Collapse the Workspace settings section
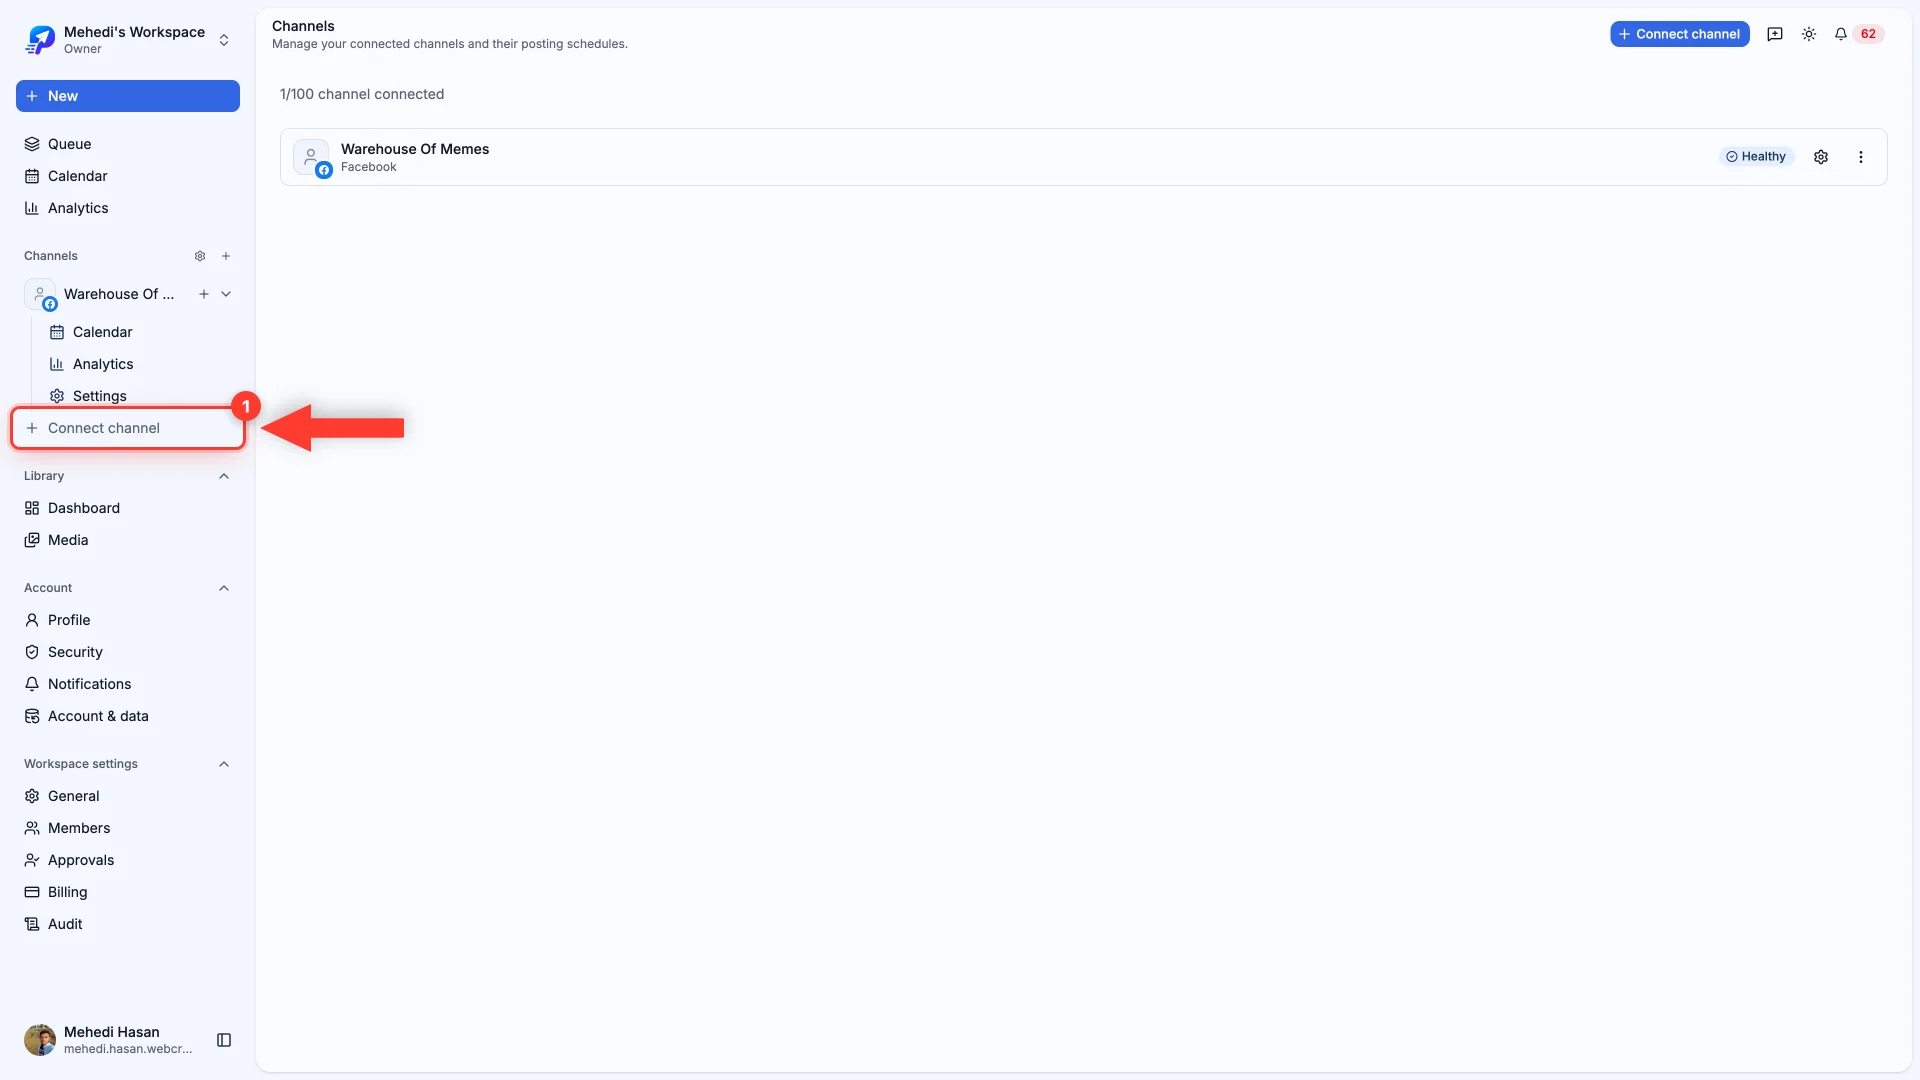This screenshot has width=1920, height=1080. coord(224,764)
